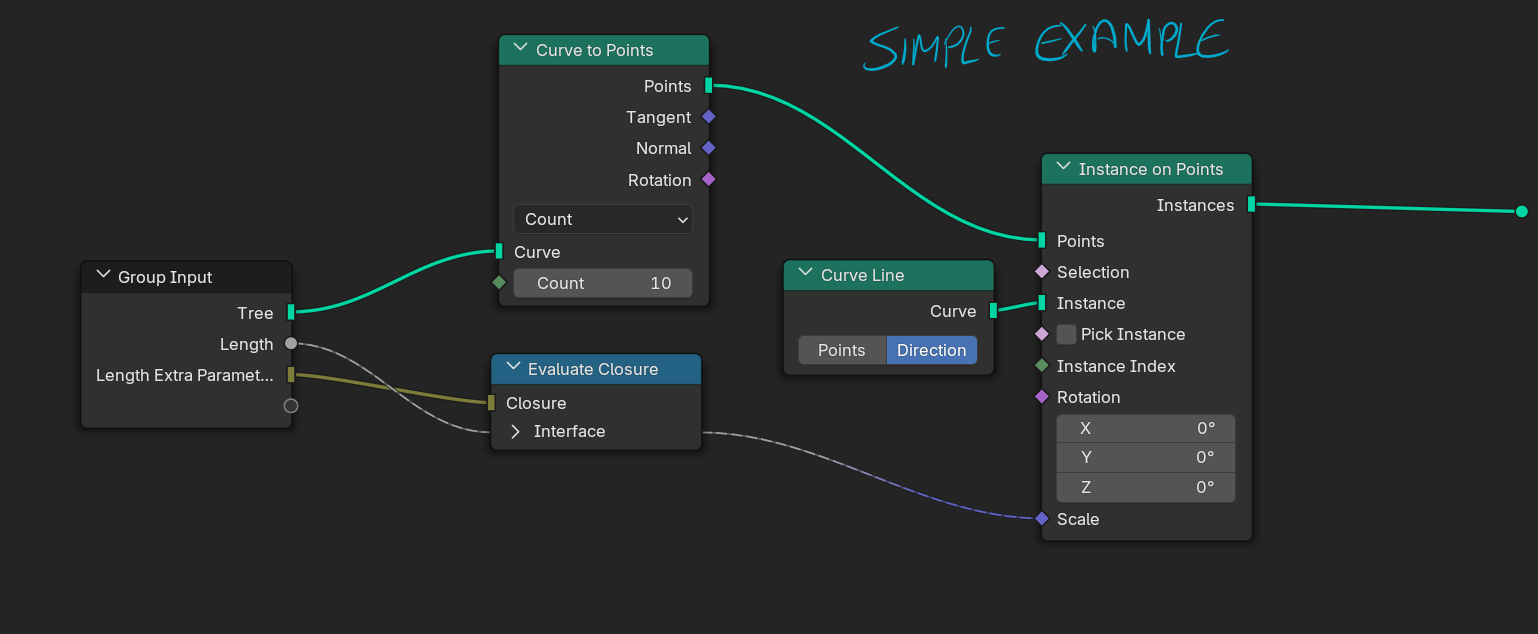Click the Length output socket on Group Input
This screenshot has width=1538, height=634.
291,344
